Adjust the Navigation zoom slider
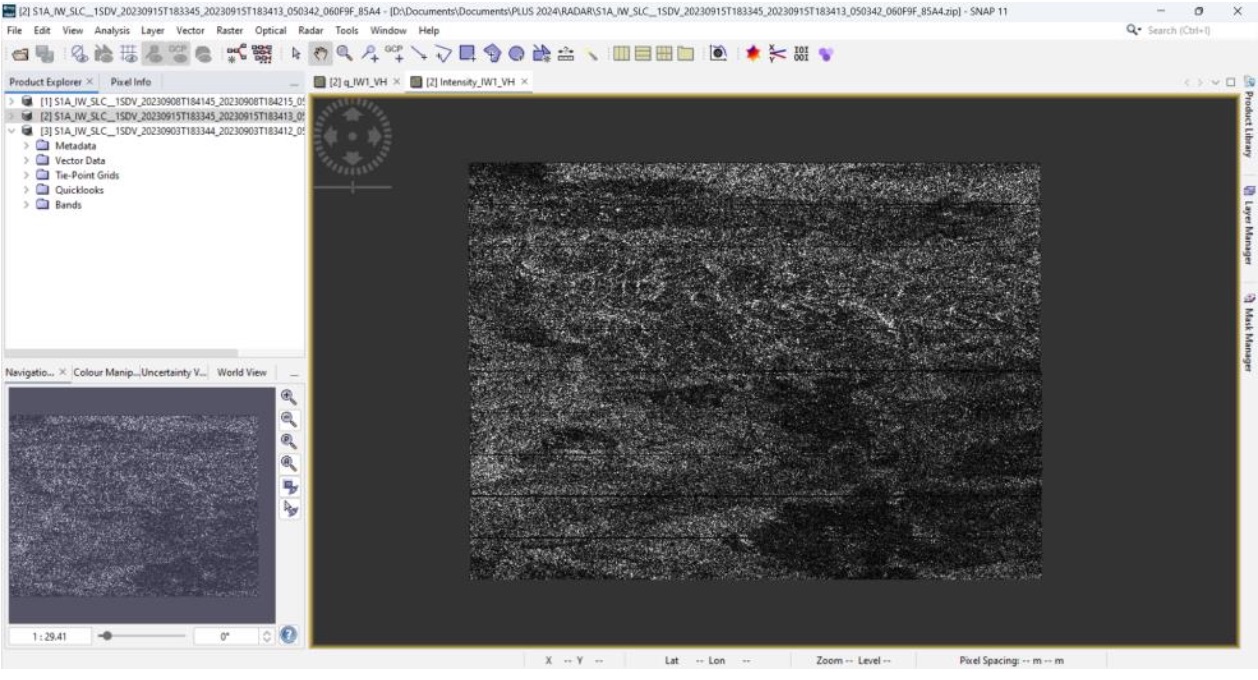 (108, 635)
